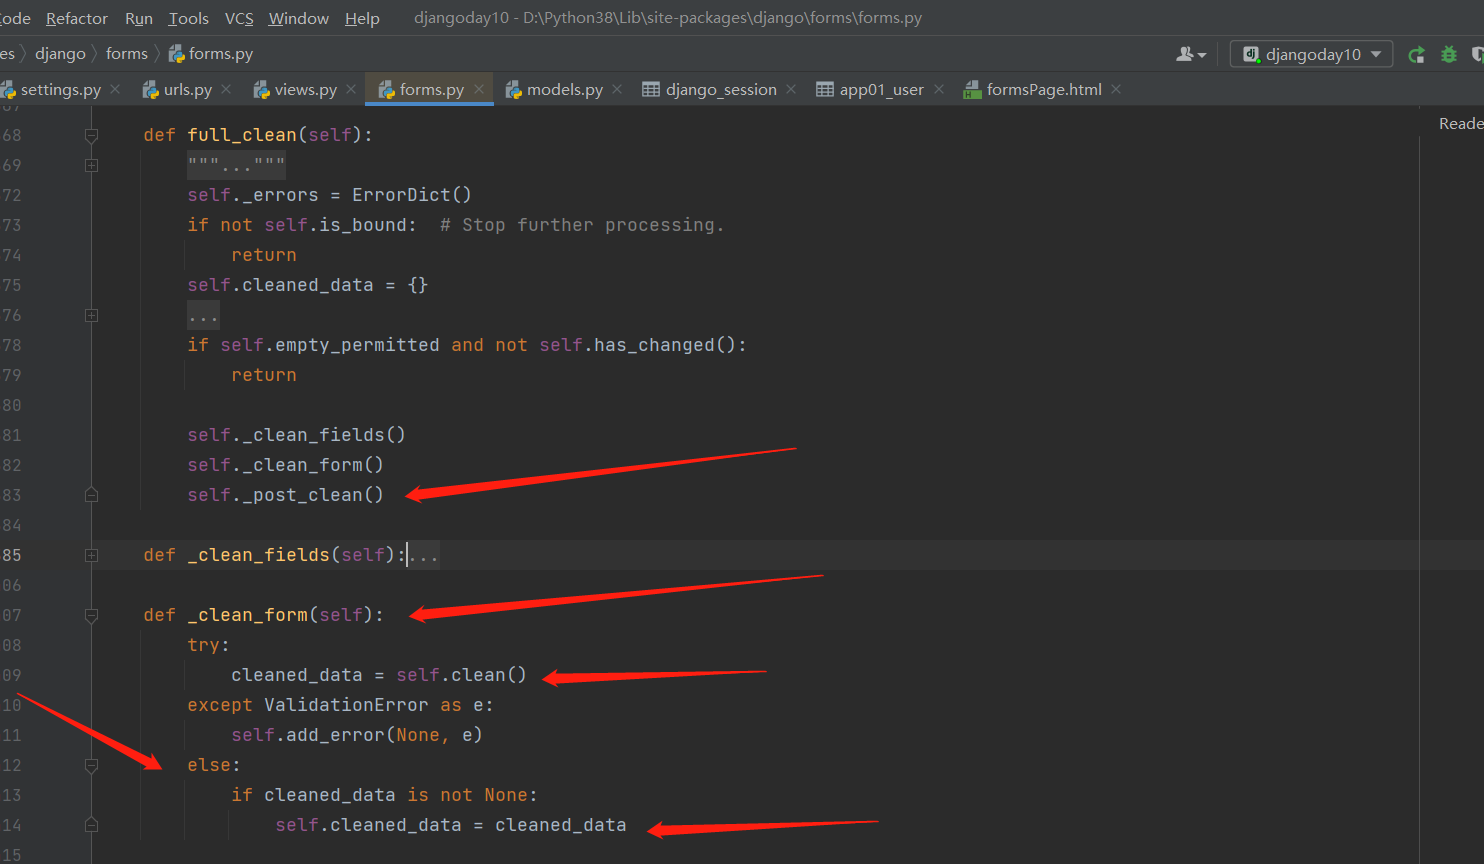Click the "def full_clean(self):" definition

(x=258, y=135)
